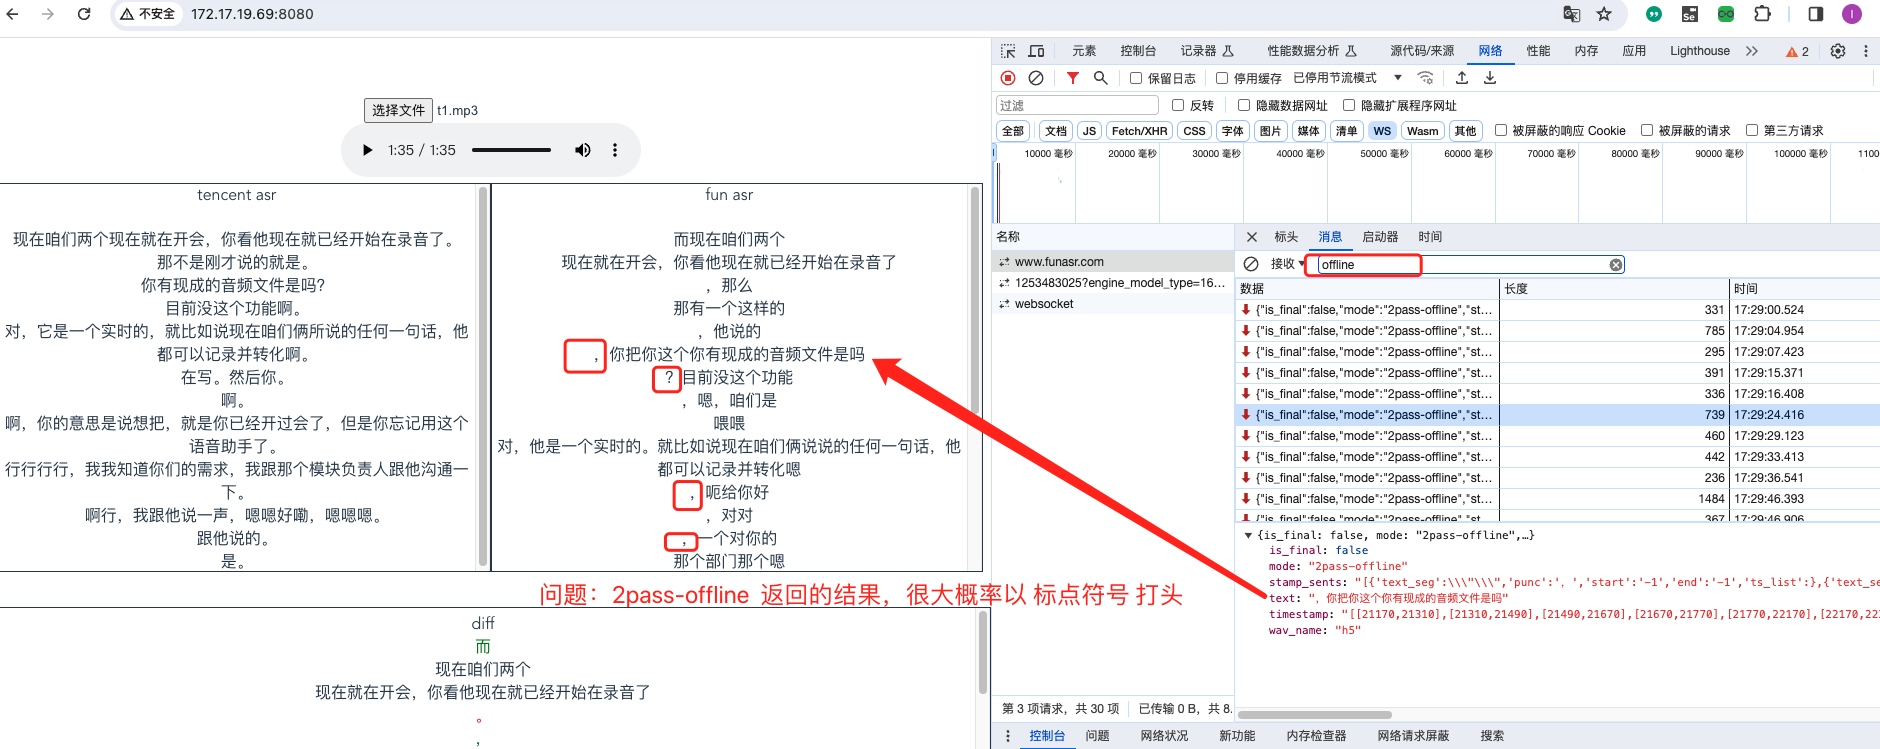
Task: Filter requests by WS type
Action: (1382, 131)
